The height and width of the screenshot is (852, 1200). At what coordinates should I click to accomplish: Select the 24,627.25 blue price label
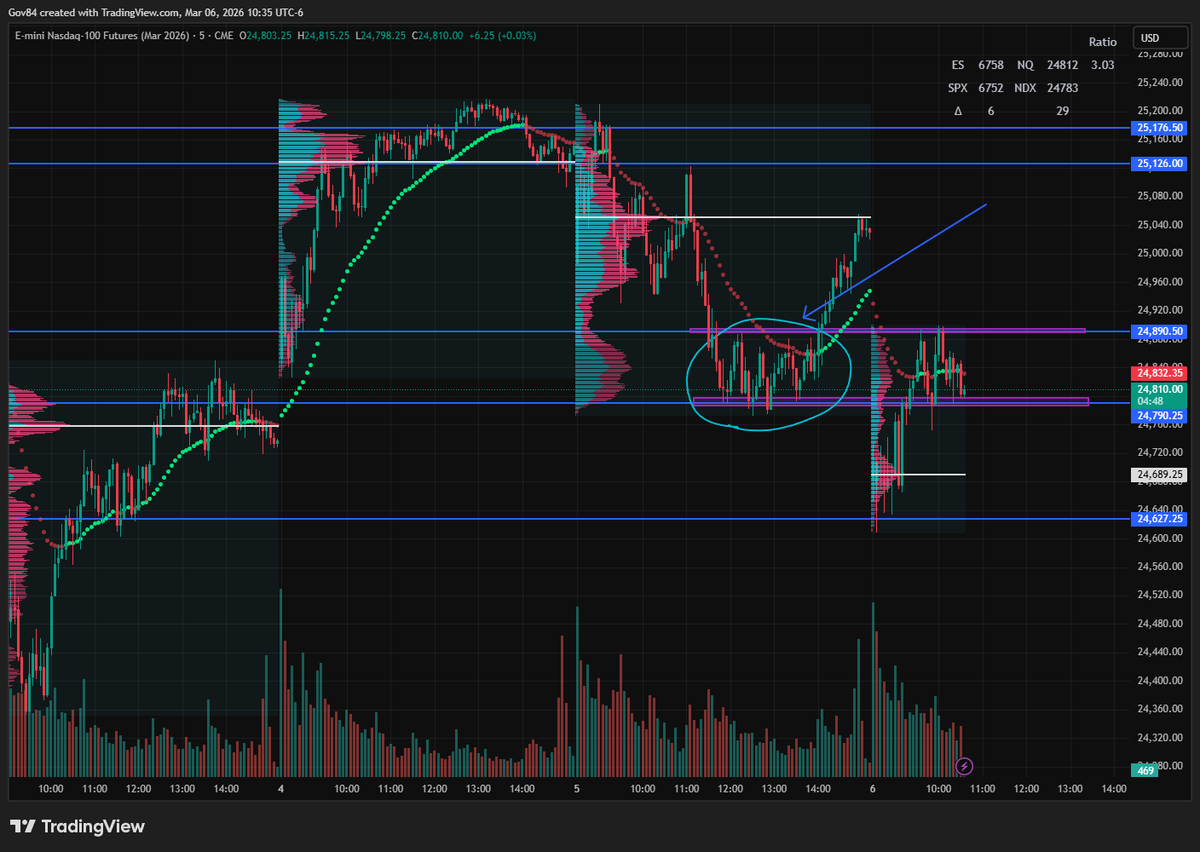point(1160,519)
